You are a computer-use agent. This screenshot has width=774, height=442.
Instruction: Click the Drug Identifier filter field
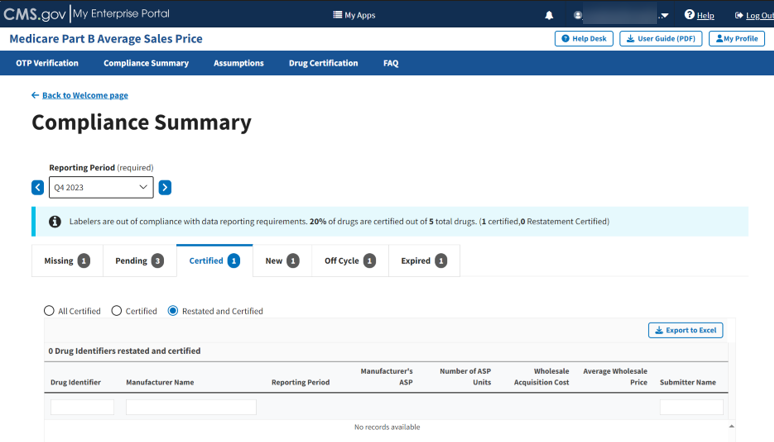pos(82,407)
